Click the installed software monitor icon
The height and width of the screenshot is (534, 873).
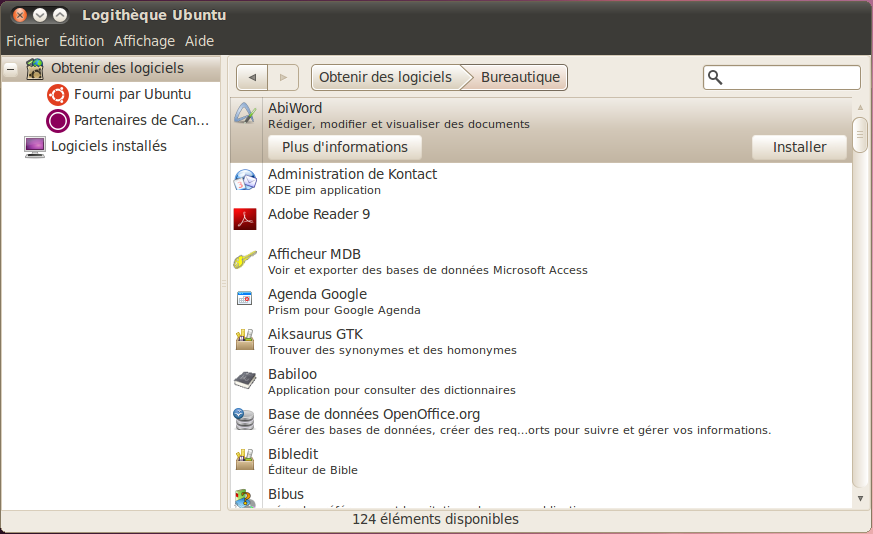(x=35, y=147)
